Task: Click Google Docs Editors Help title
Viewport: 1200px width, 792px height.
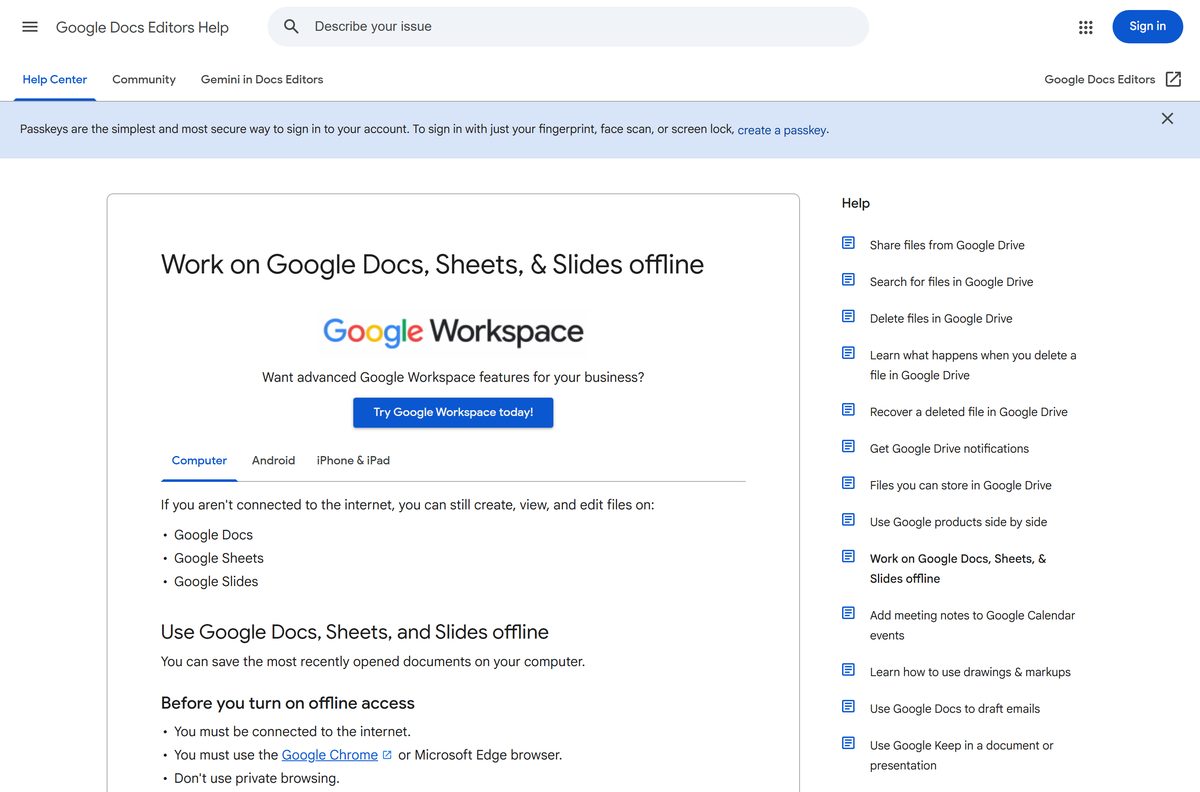Action: click(x=142, y=27)
